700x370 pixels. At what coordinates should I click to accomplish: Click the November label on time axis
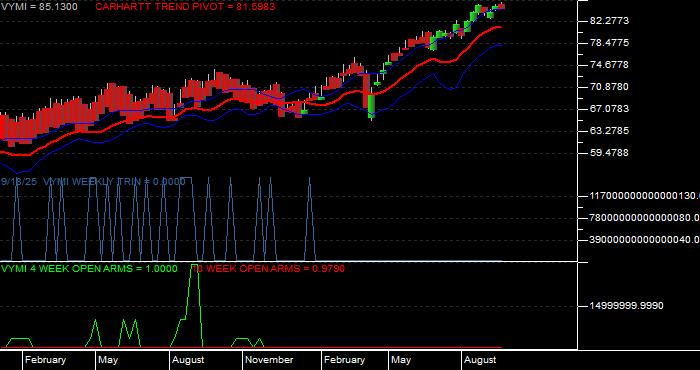[269, 360]
